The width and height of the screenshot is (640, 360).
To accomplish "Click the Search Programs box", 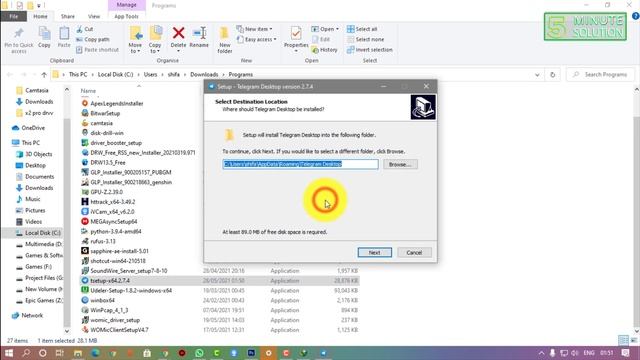I will pyautogui.click(x=600, y=75).
